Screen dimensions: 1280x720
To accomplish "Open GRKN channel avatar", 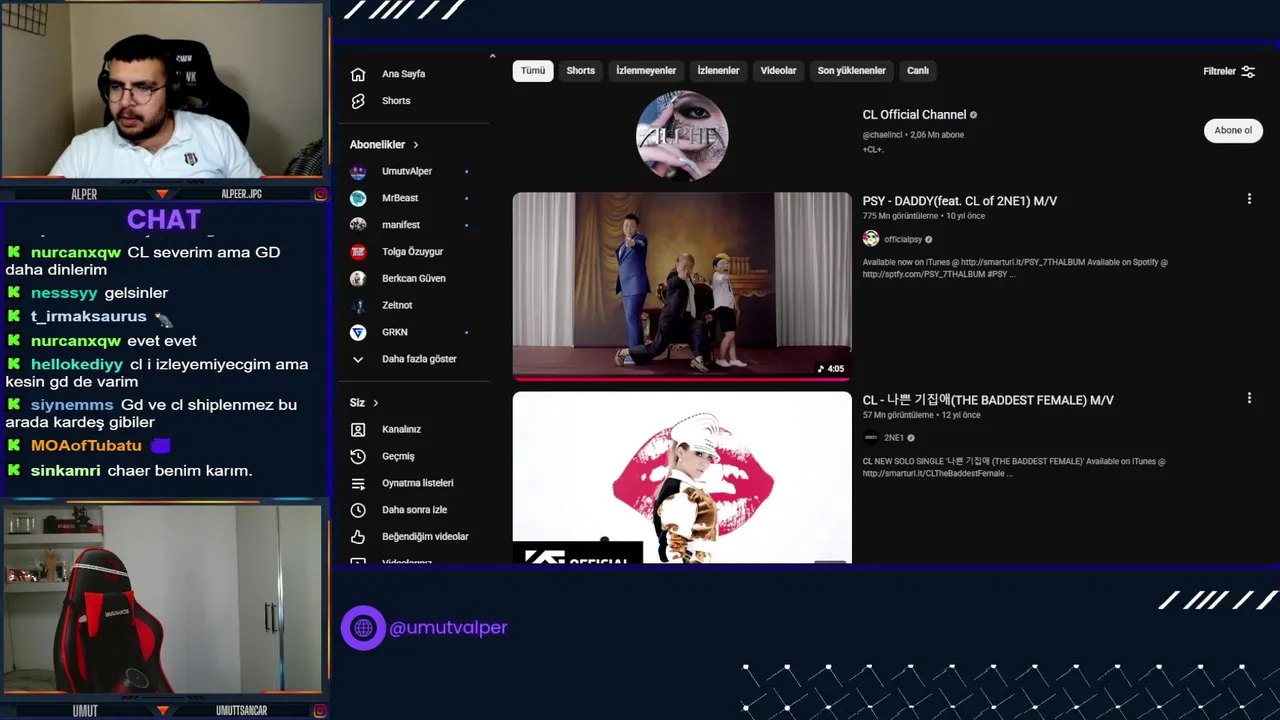I will click(358, 332).
